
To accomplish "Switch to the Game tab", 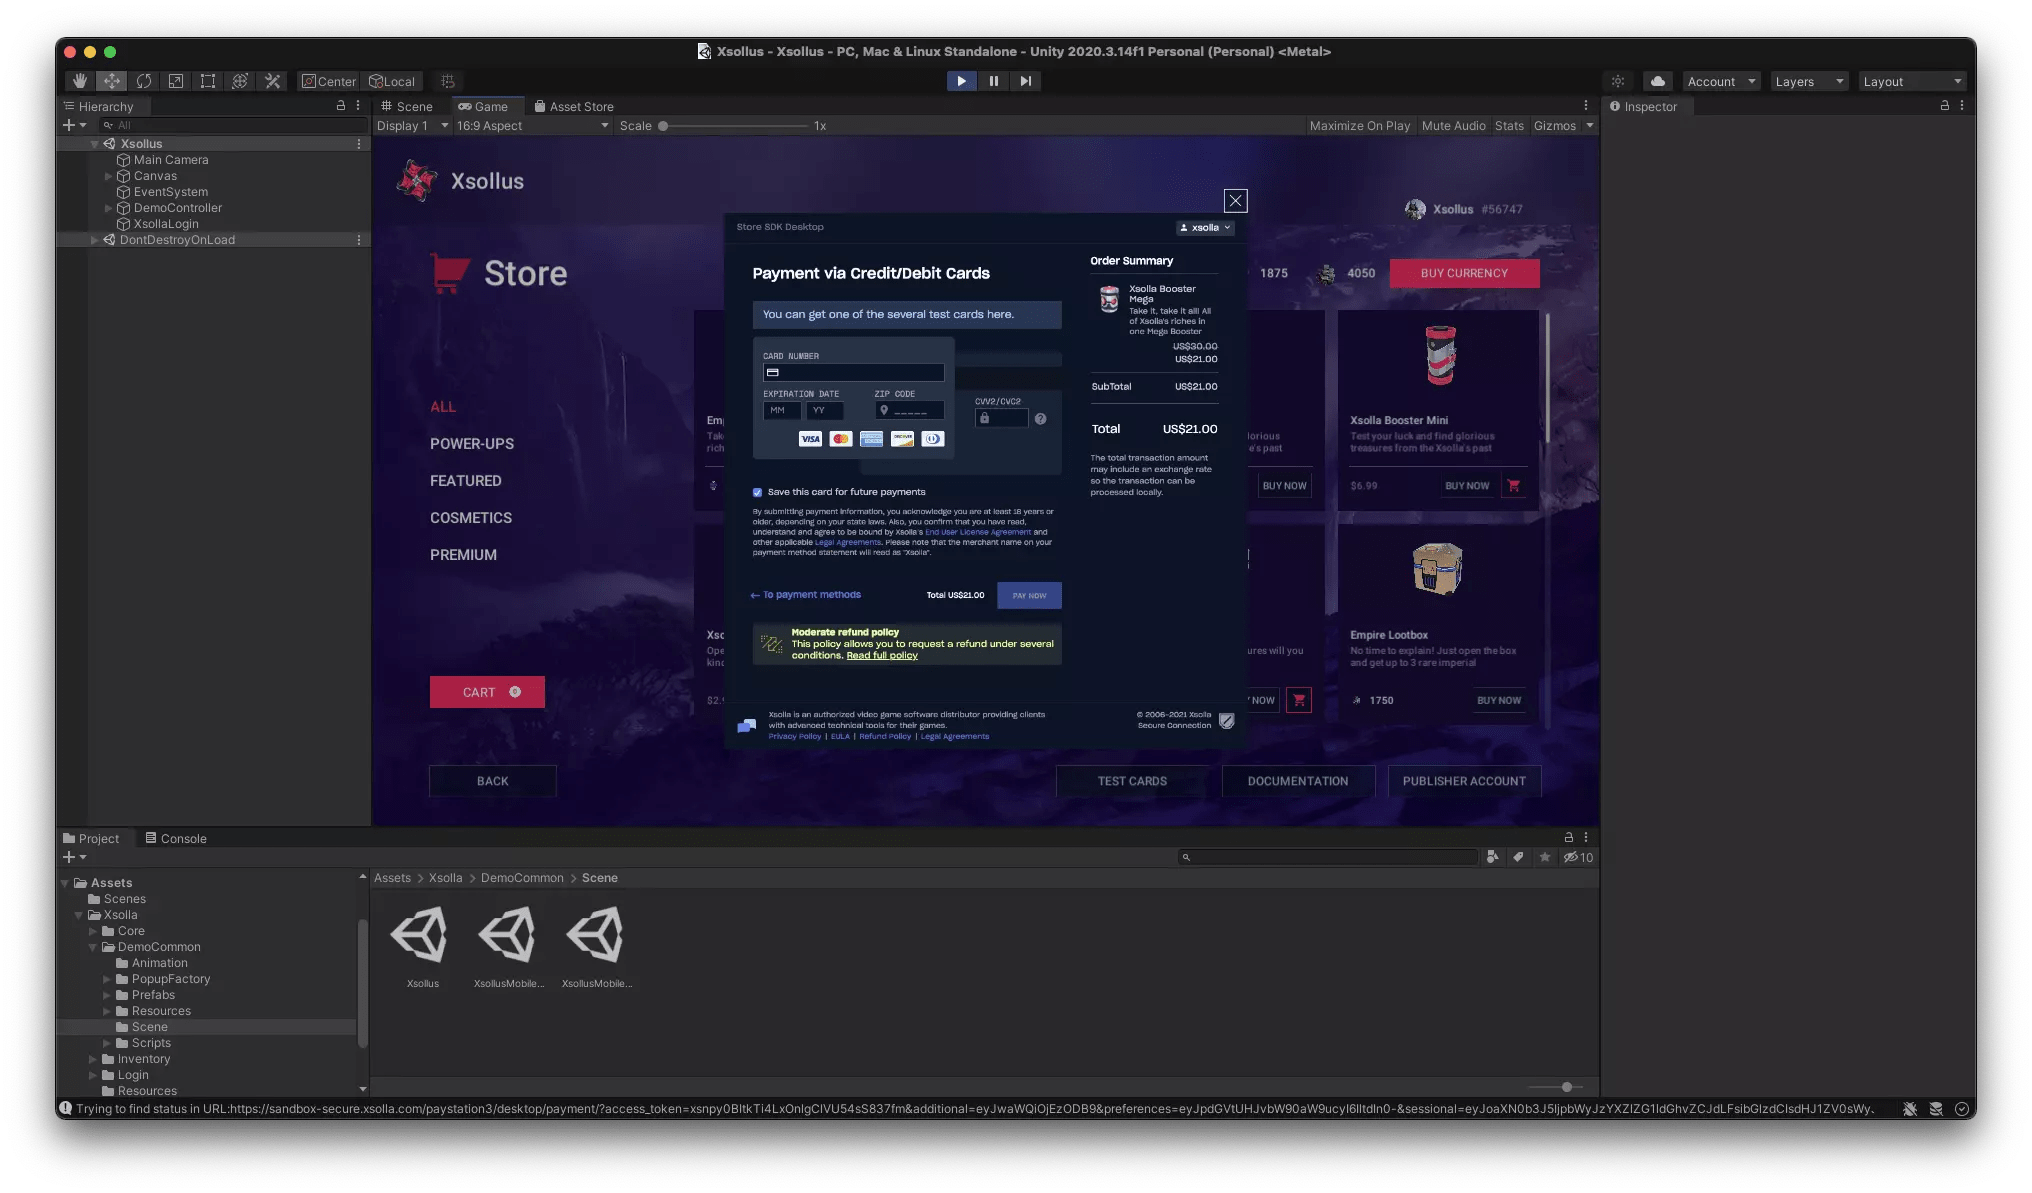I will point(483,106).
